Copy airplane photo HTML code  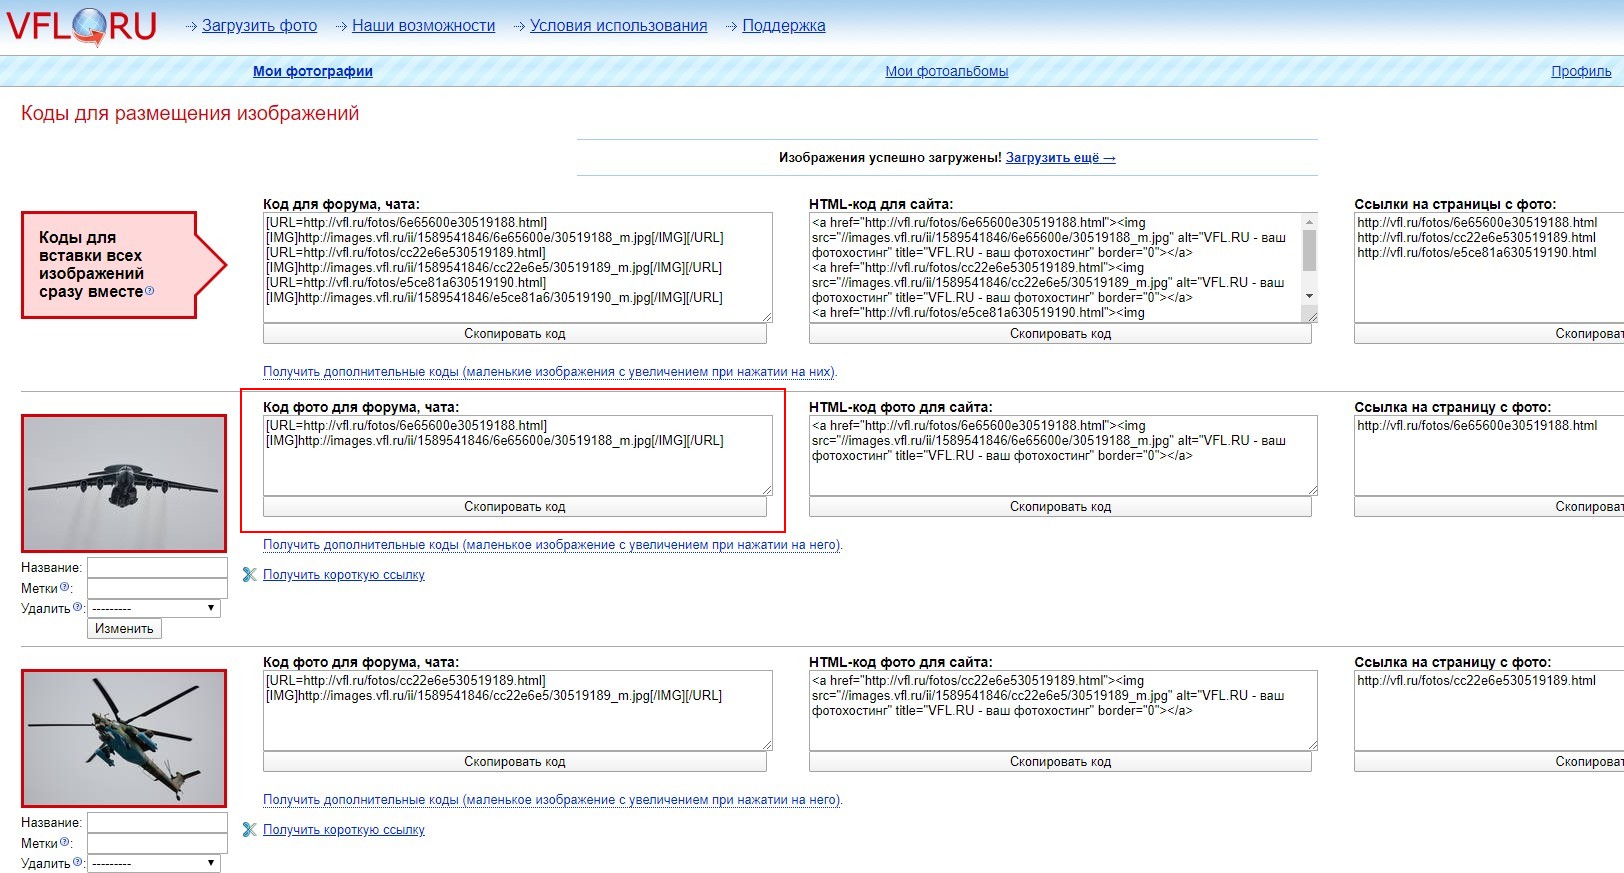pyautogui.click(x=1060, y=507)
